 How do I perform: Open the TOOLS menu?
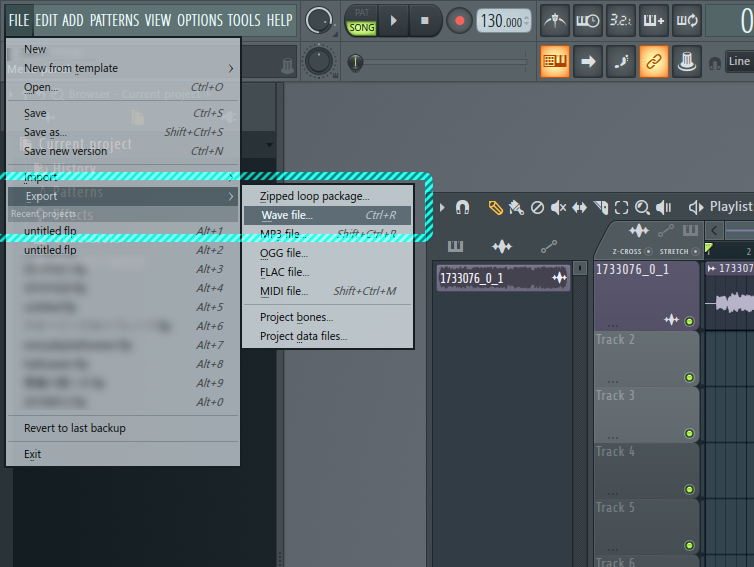tap(244, 20)
